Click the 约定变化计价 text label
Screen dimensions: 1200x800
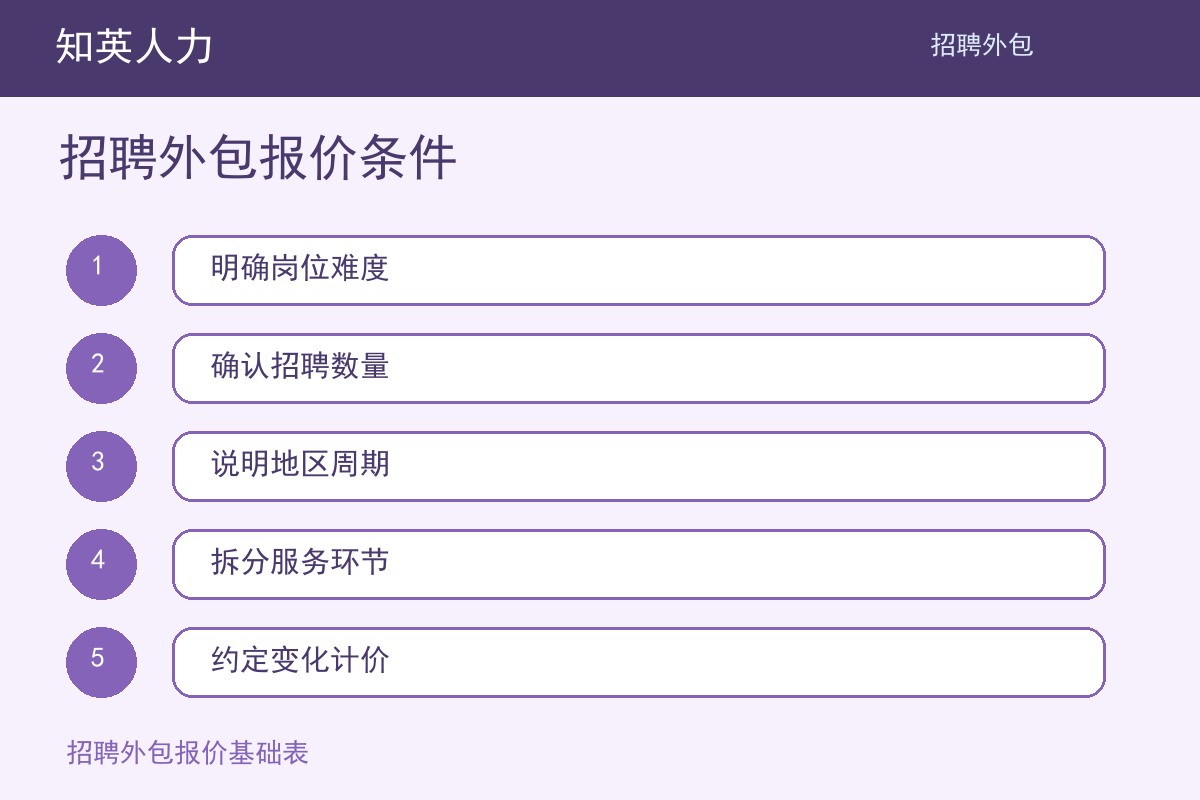[x=300, y=660]
